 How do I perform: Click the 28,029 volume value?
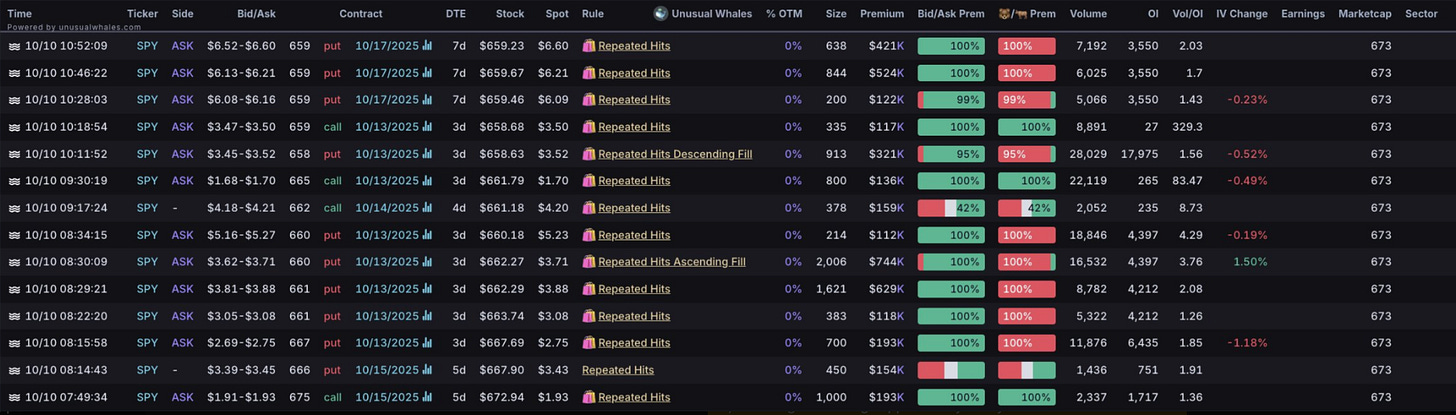click(x=1088, y=154)
